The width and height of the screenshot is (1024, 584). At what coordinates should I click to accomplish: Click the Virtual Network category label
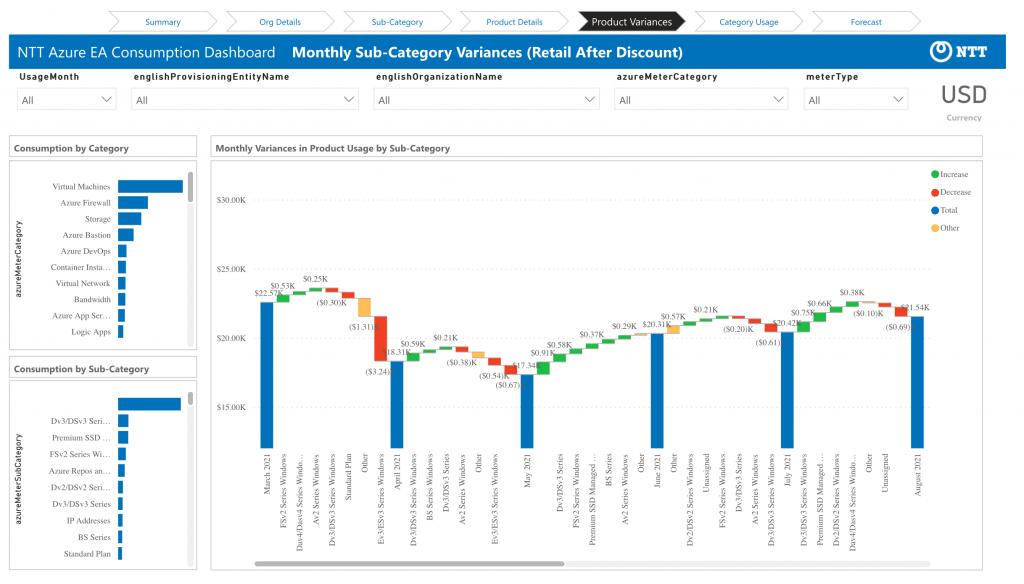point(83,284)
